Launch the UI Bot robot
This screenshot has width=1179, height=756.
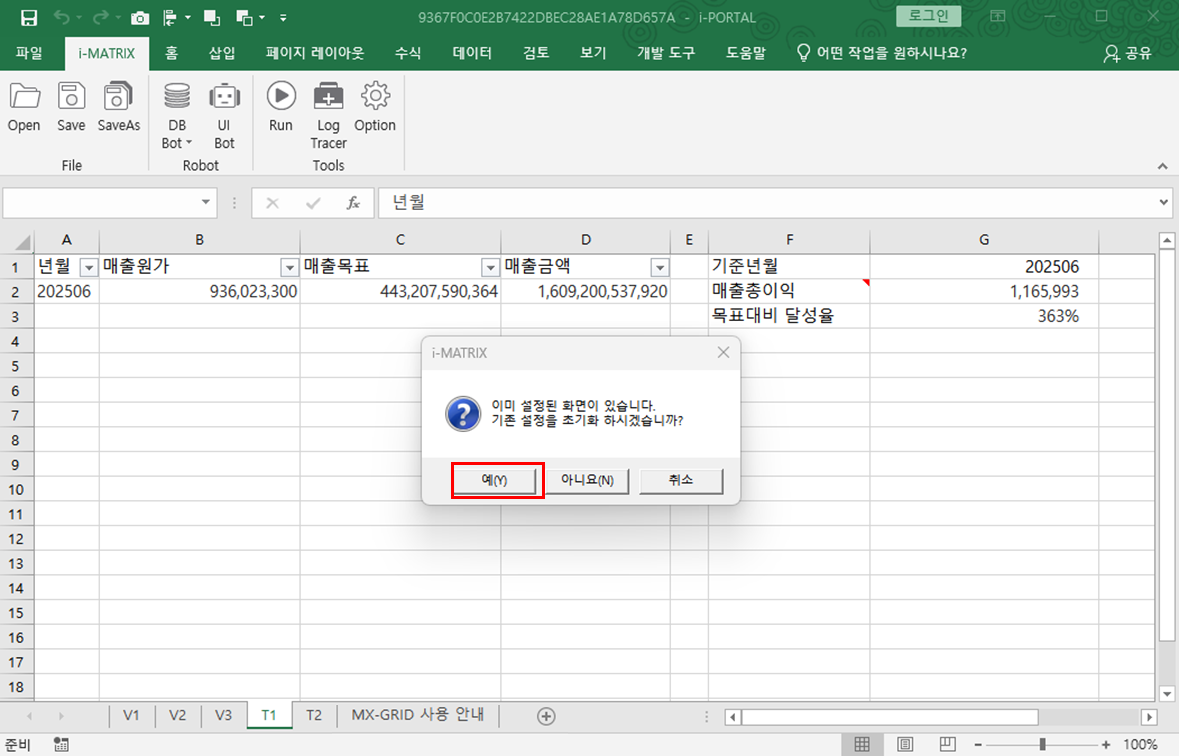[224, 97]
